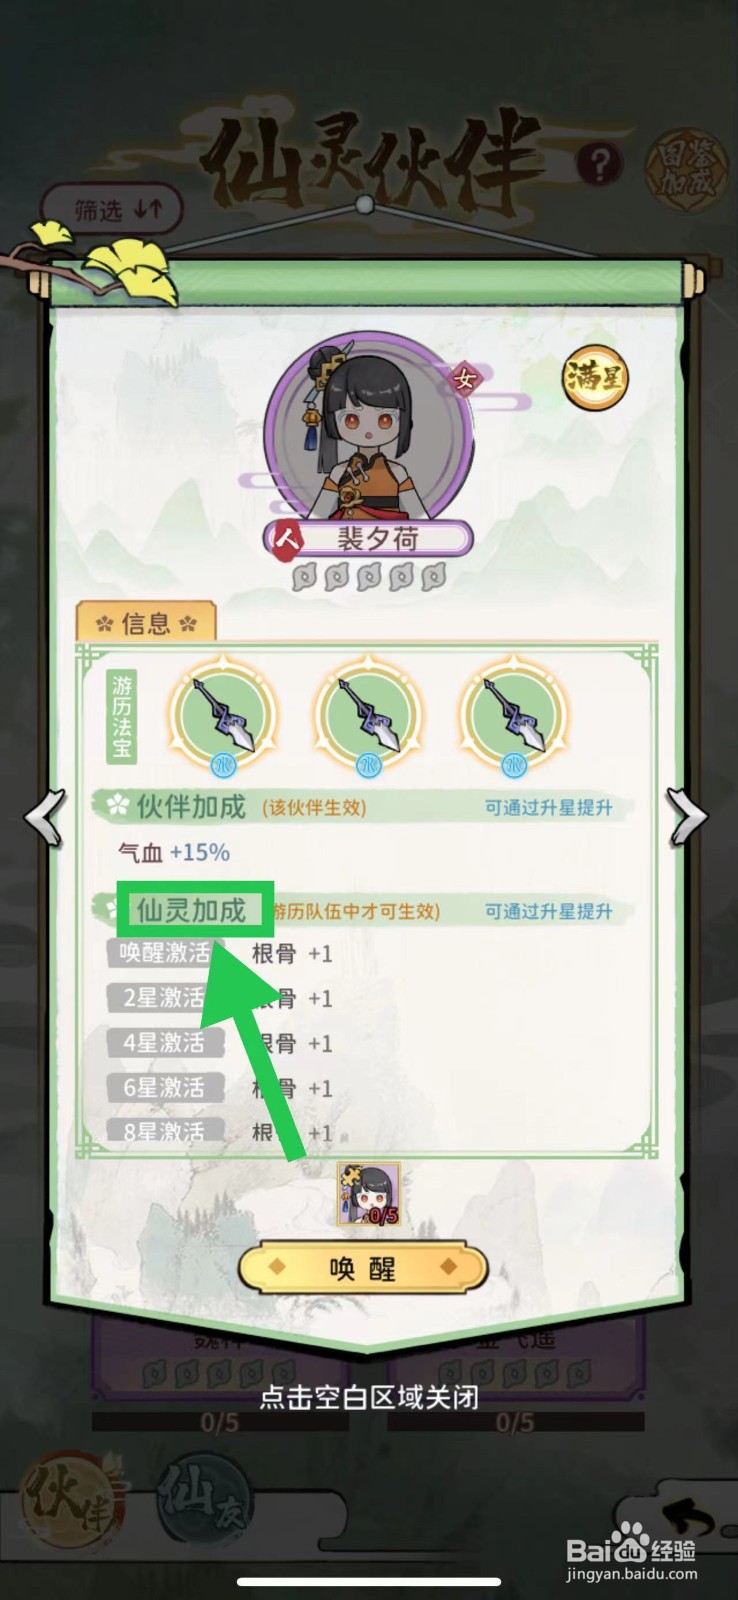Select the first 游历法宝 dagger icon
The width and height of the screenshot is (738, 1600).
pos(223,716)
